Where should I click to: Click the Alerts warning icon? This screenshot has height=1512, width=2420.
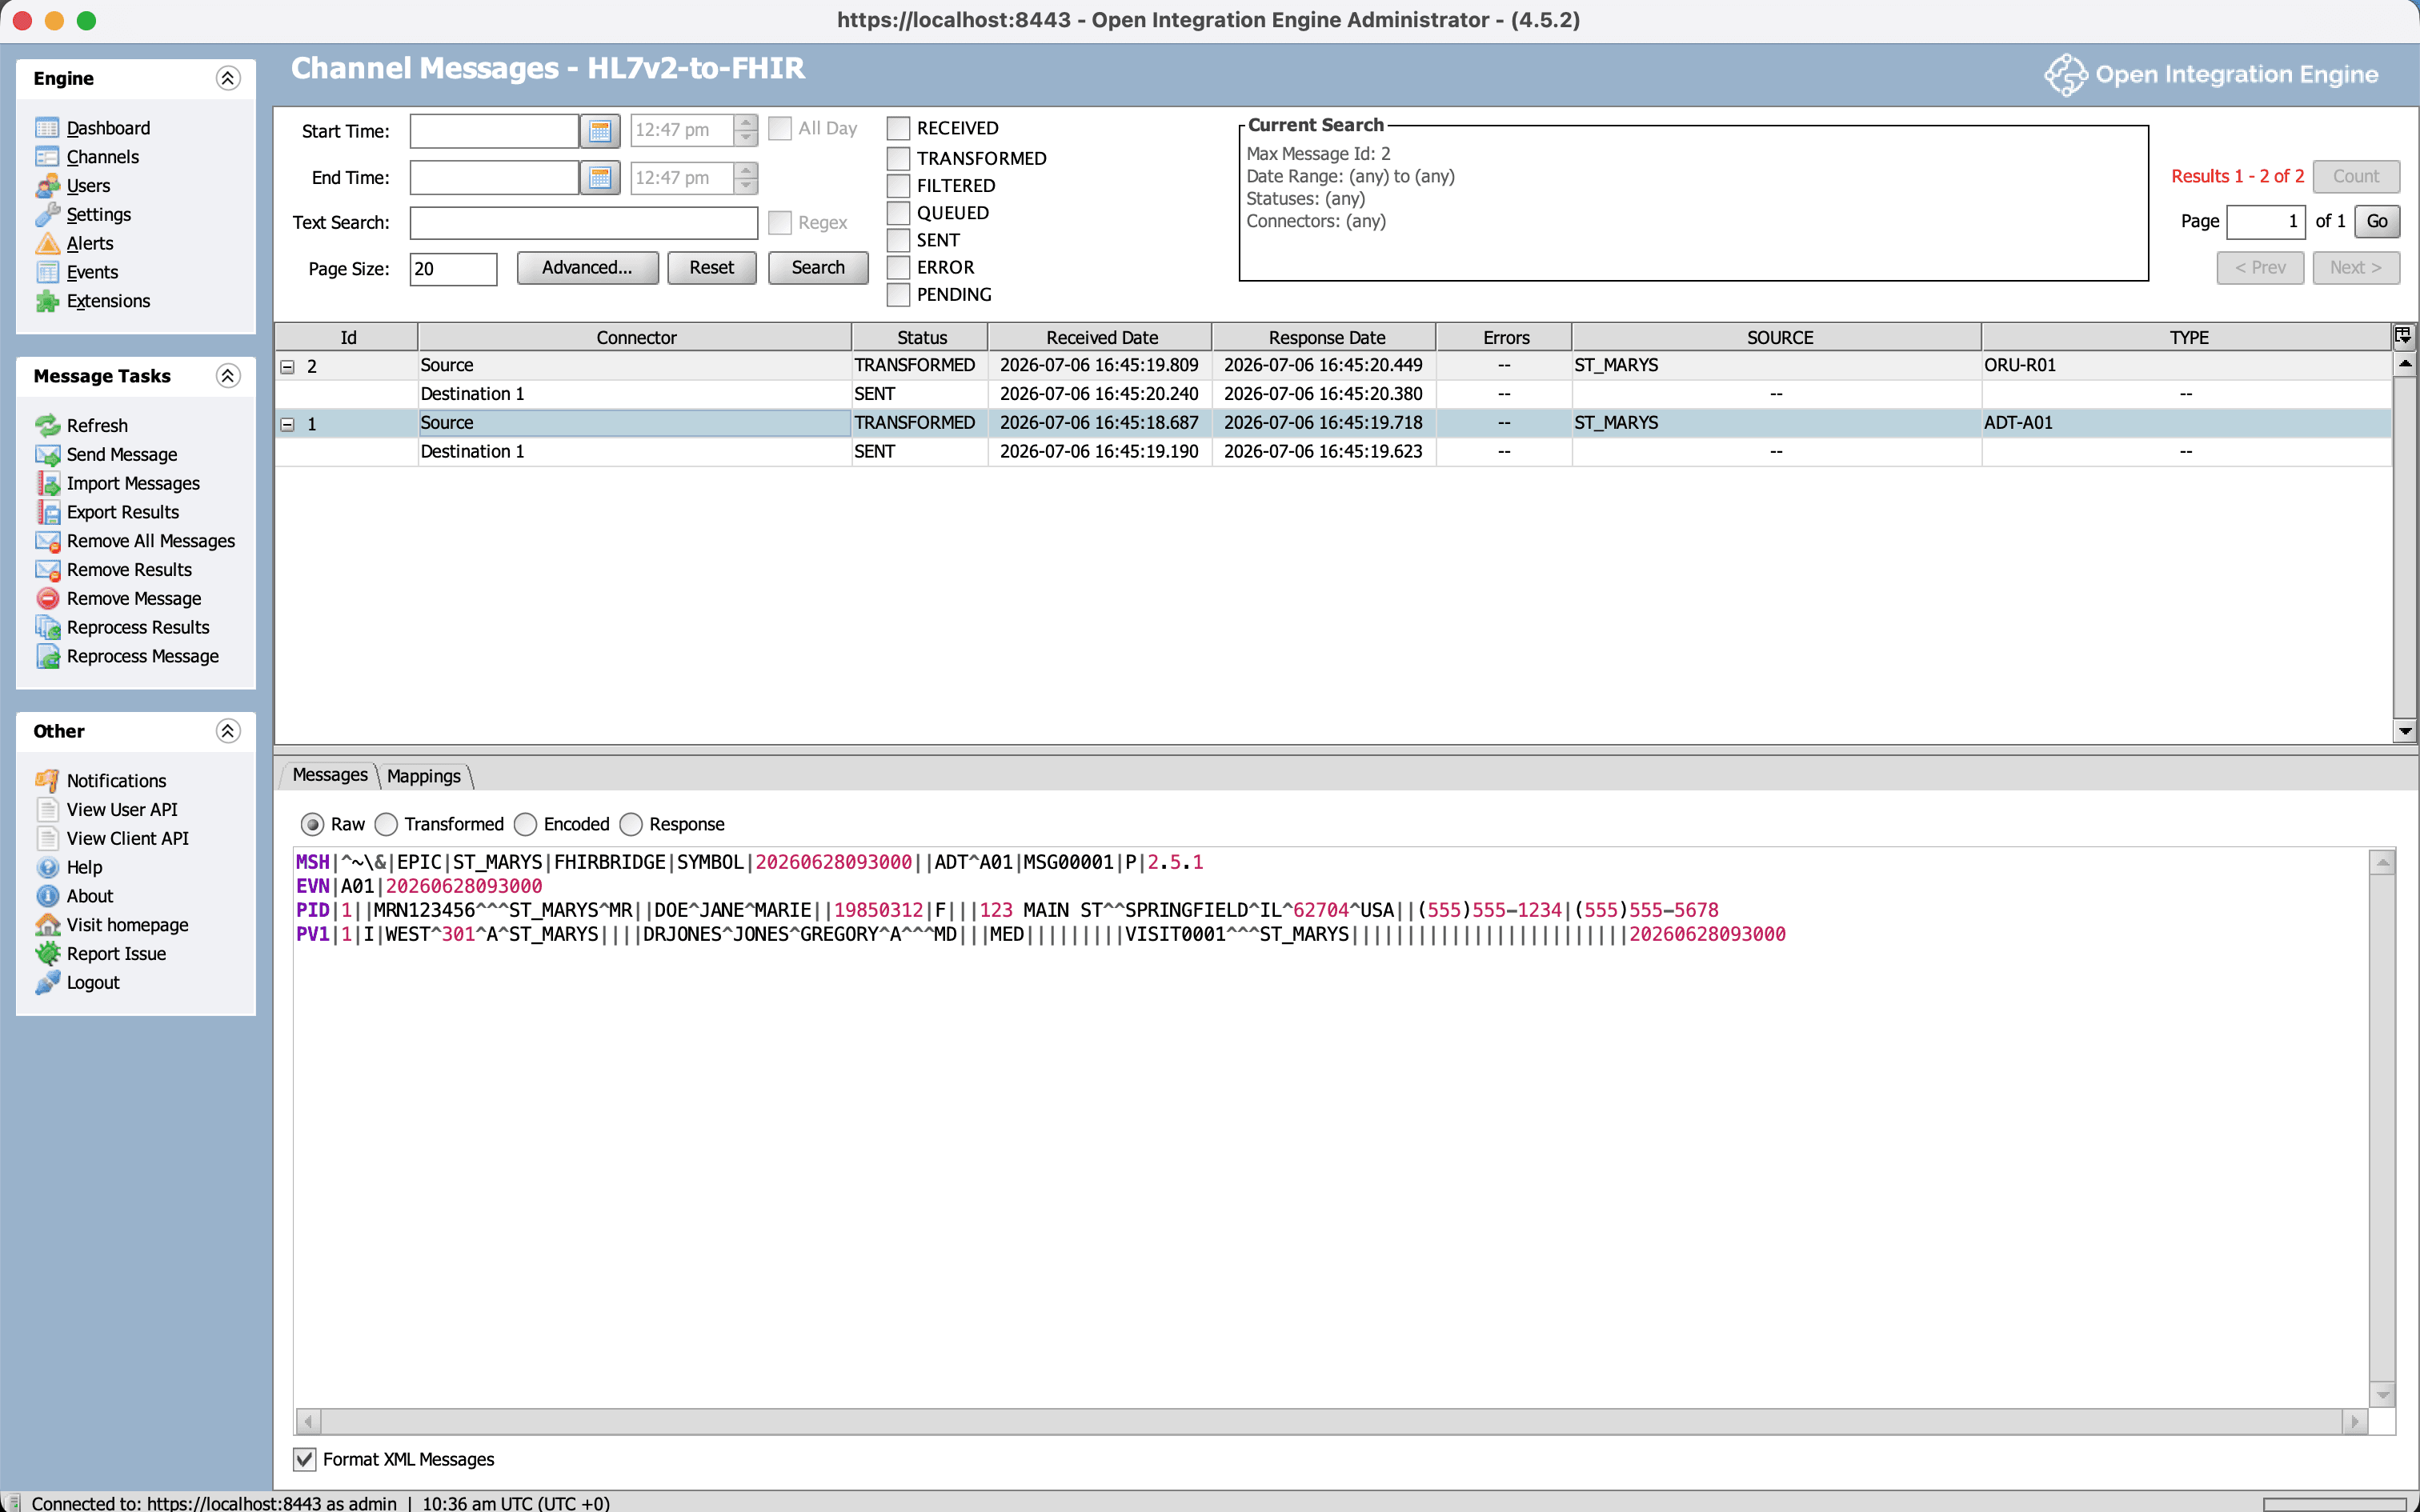(x=47, y=243)
